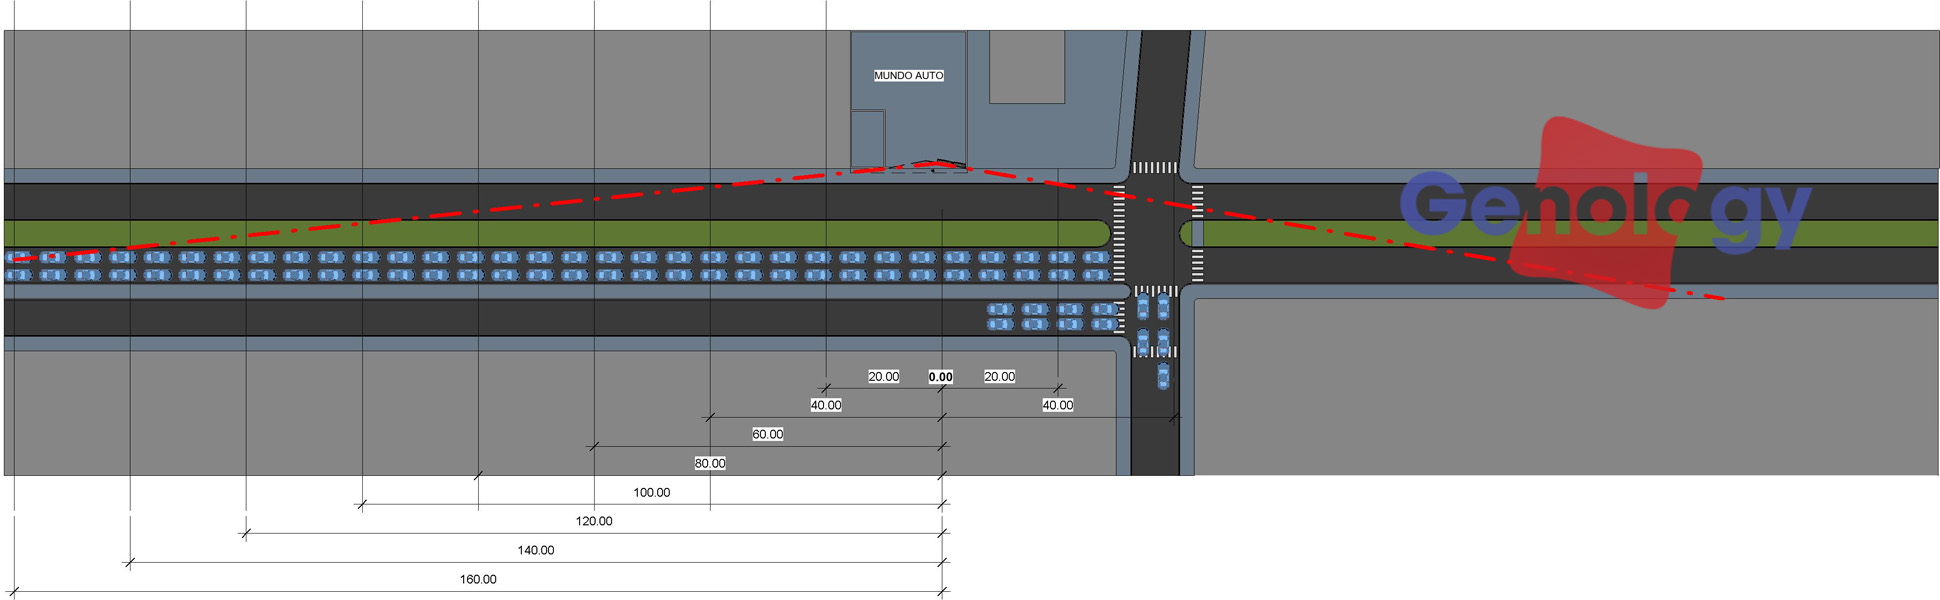This screenshot has width=1940, height=600.
Task: Click the MUNDO AUTO building label
Action: [x=908, y=76]
